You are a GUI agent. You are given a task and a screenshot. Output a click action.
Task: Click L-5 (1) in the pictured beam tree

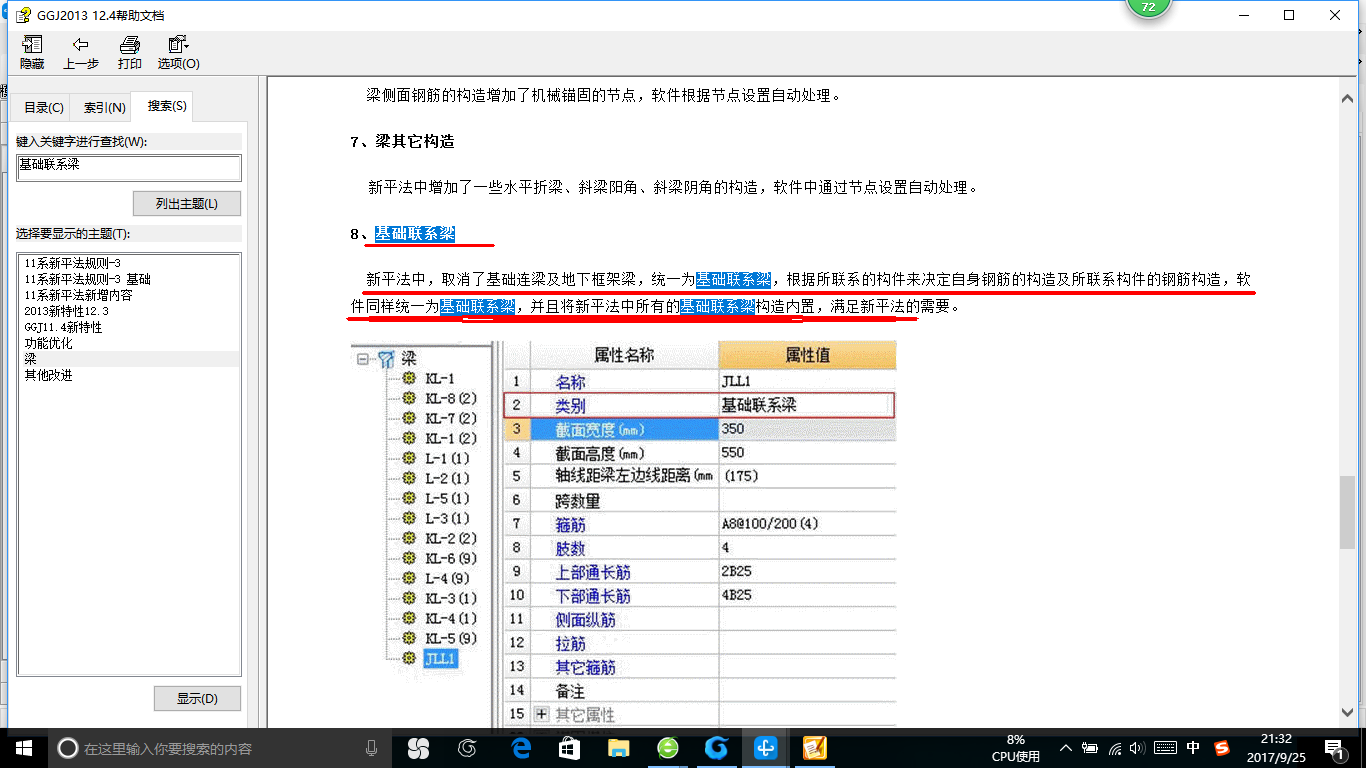pos(447,498)
